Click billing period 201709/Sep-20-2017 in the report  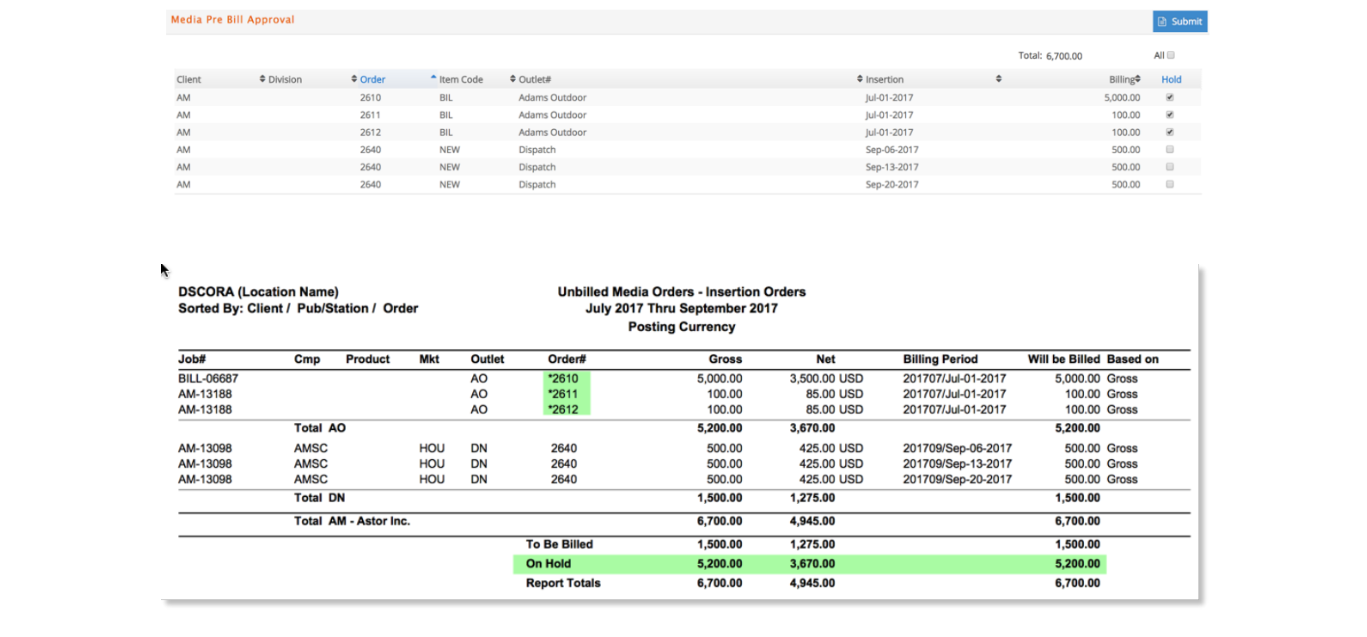pos(957,480)
